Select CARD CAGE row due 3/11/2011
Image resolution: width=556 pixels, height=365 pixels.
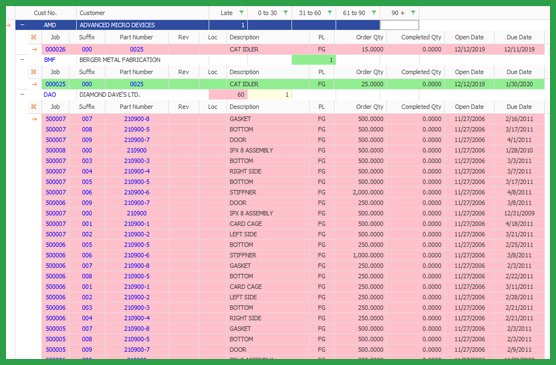(293, 287)
